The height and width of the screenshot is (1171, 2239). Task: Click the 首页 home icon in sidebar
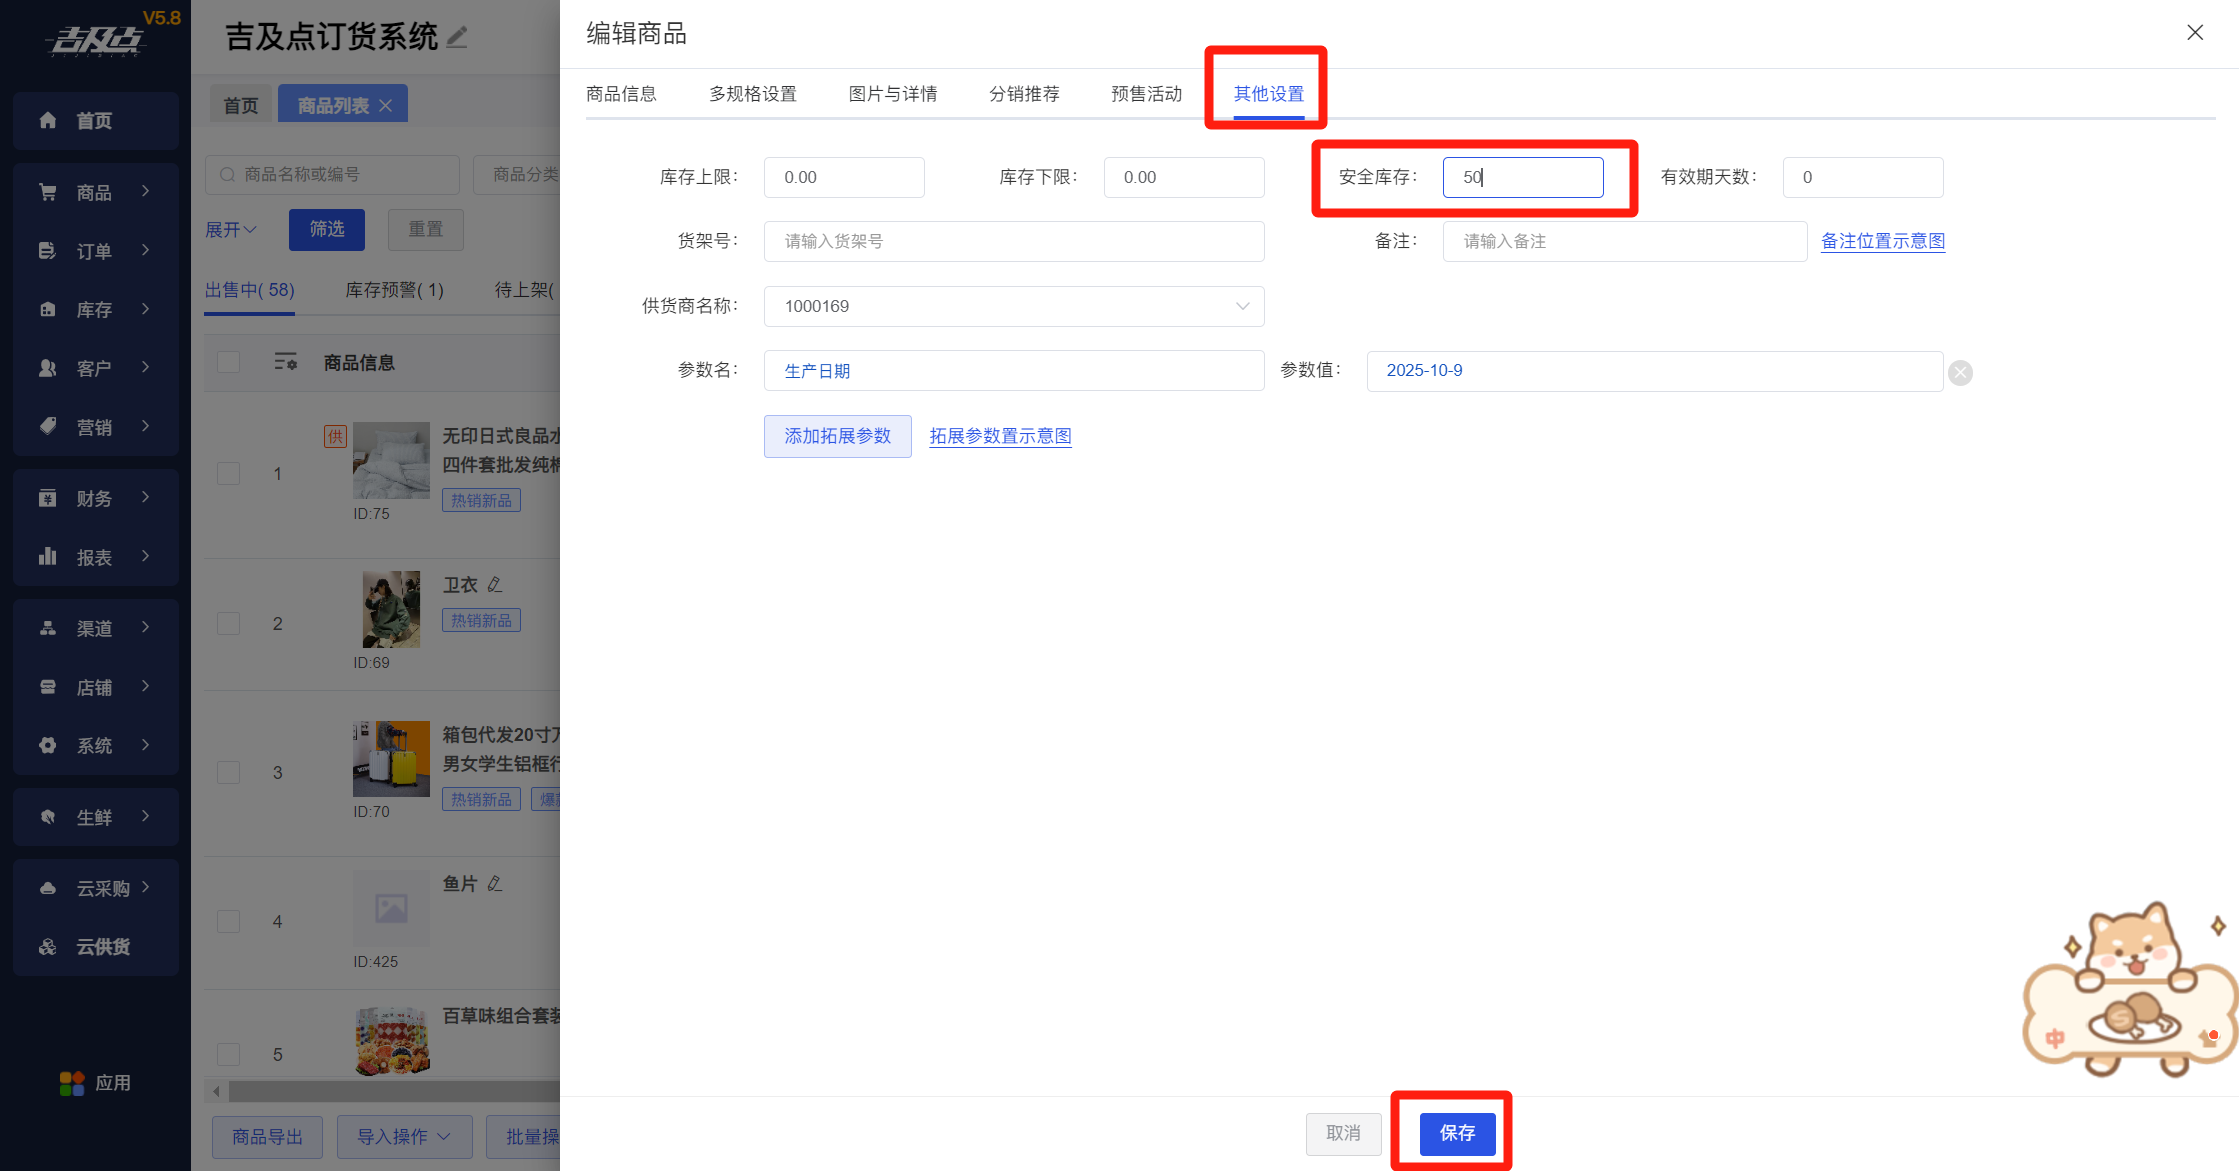point(48,121)
